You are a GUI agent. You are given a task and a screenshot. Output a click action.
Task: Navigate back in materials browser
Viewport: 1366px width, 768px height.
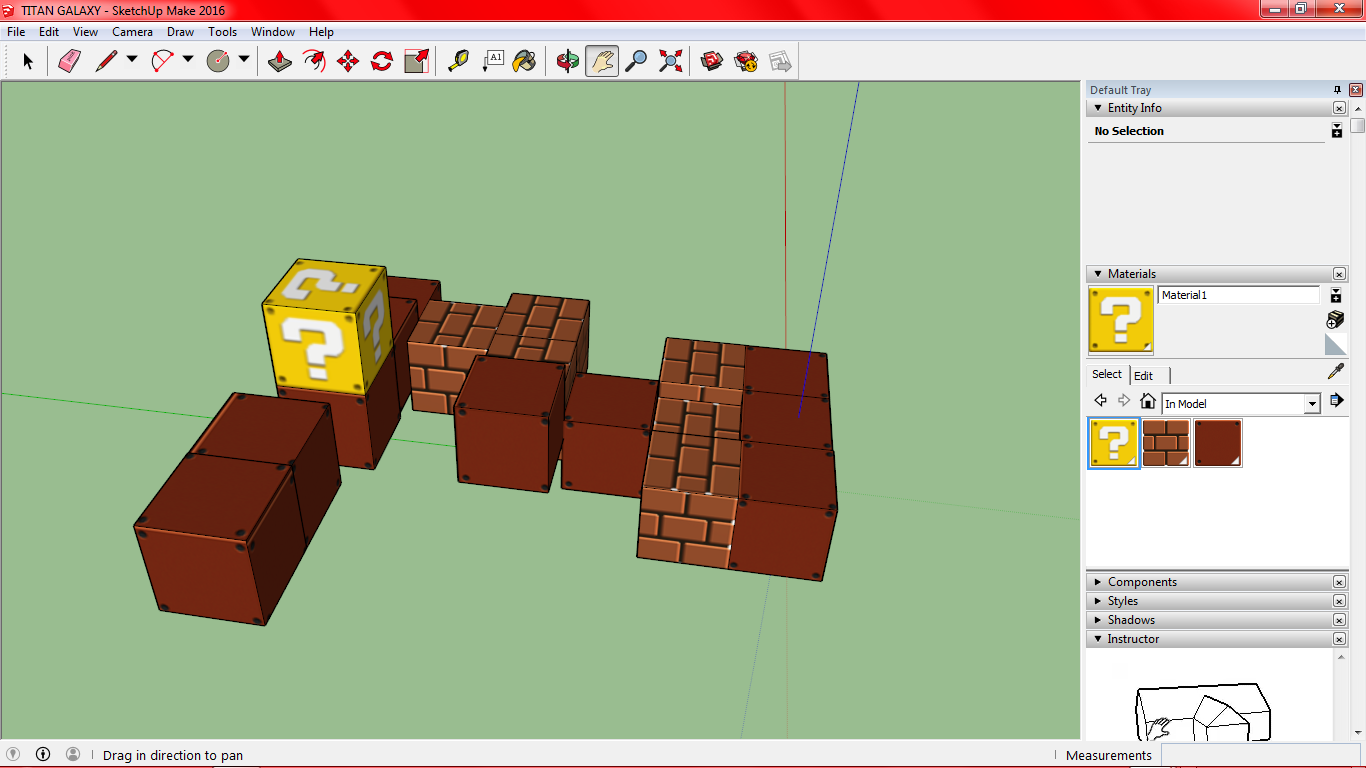pos(1101,401)
